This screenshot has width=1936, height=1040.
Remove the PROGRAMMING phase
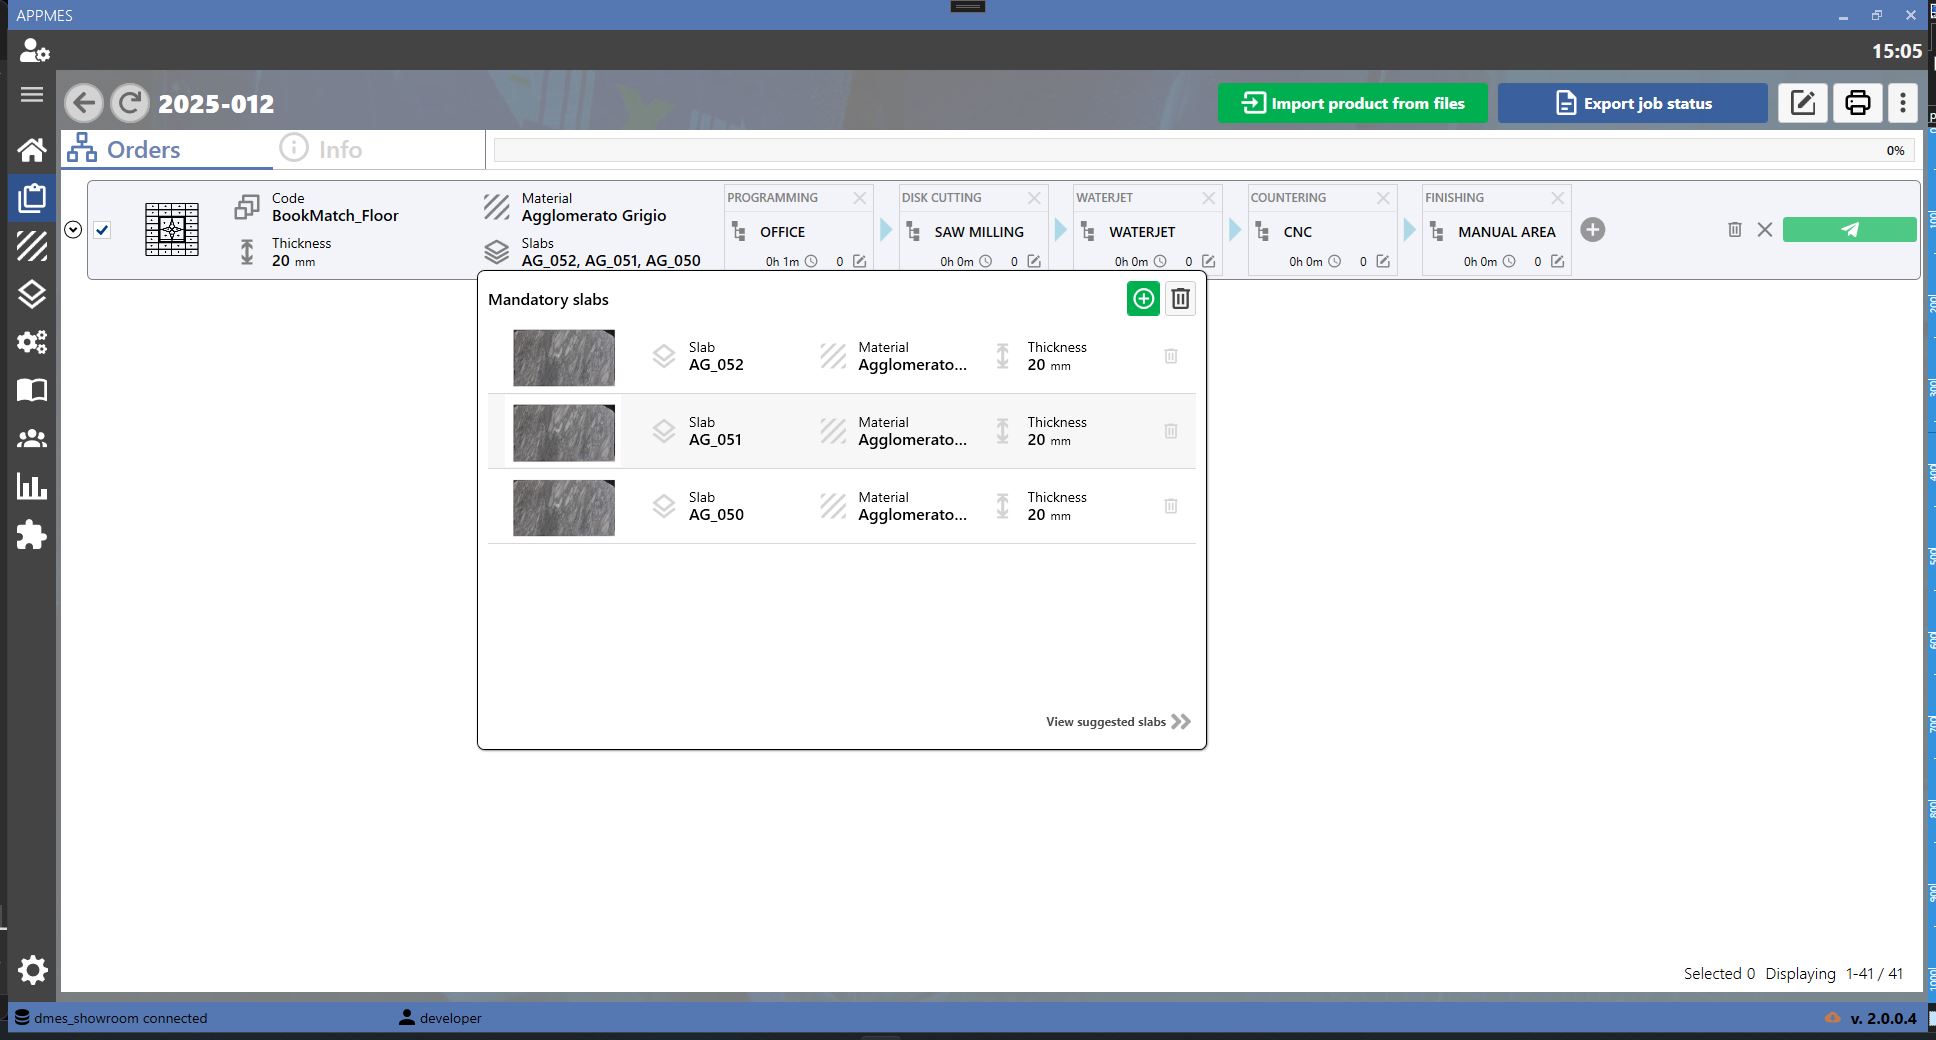(859, 198)
